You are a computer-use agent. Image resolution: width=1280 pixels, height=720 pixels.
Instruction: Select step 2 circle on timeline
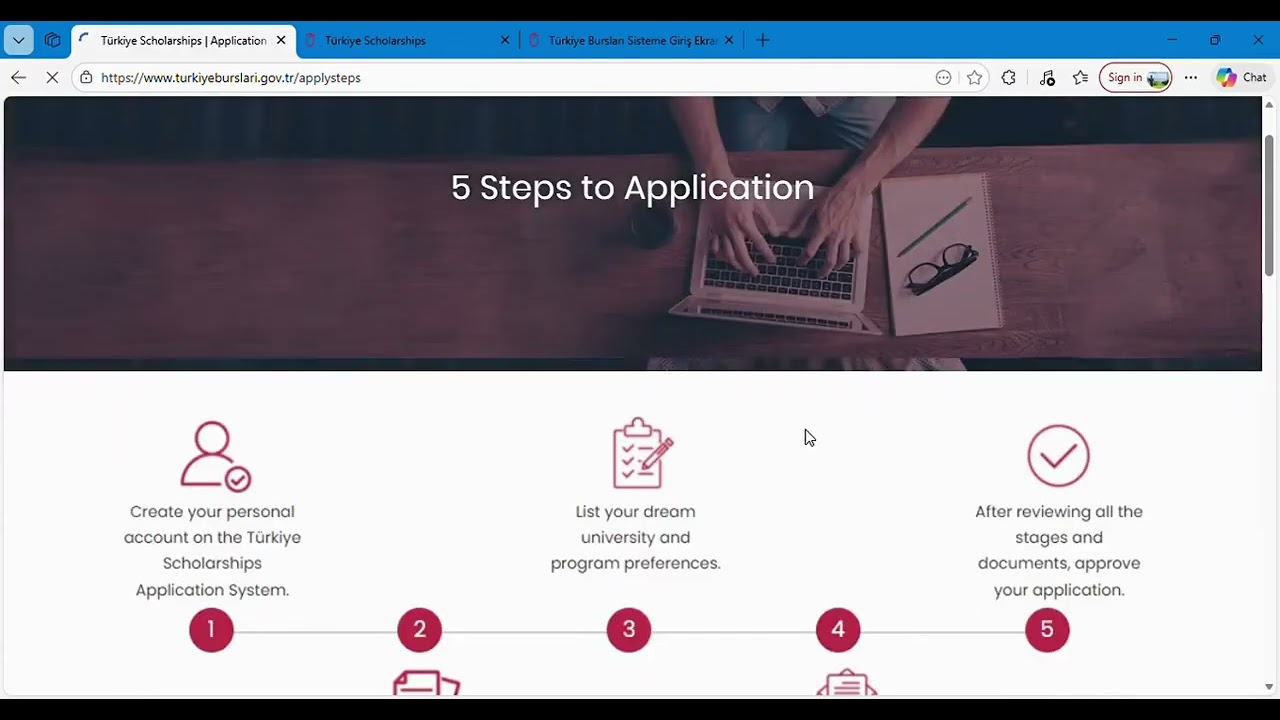click(420, 630)
